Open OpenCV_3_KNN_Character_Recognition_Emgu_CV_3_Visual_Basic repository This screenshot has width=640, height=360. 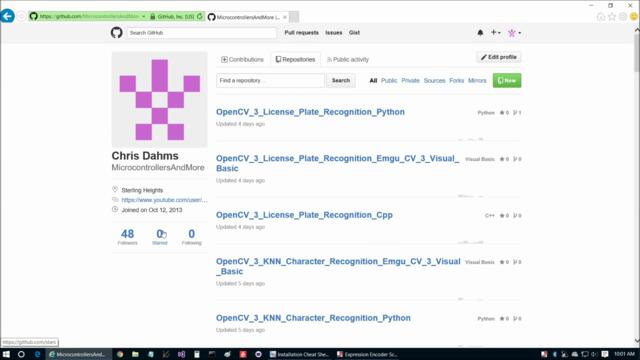click(338, 266)
